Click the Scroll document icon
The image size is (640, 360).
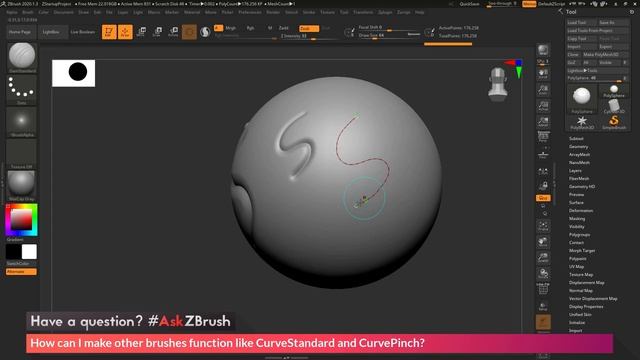543,74
